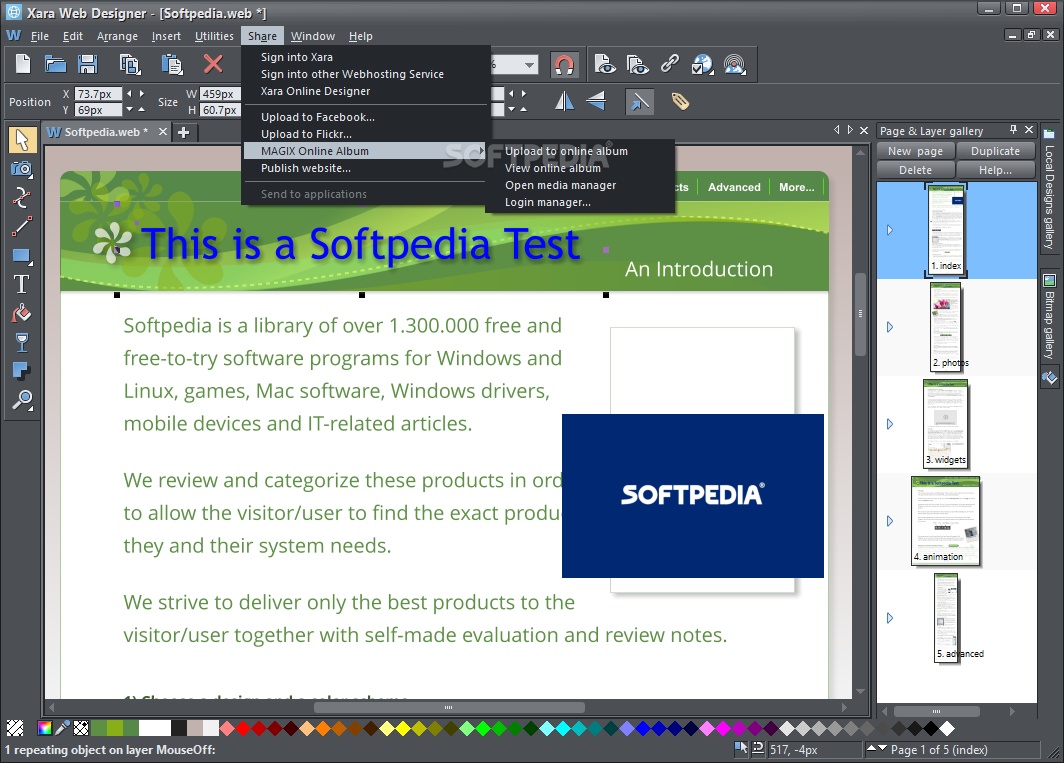Click the globe checkmark website icon
The height and width of the screenshot is (763, 1064).
click(702, 64)
